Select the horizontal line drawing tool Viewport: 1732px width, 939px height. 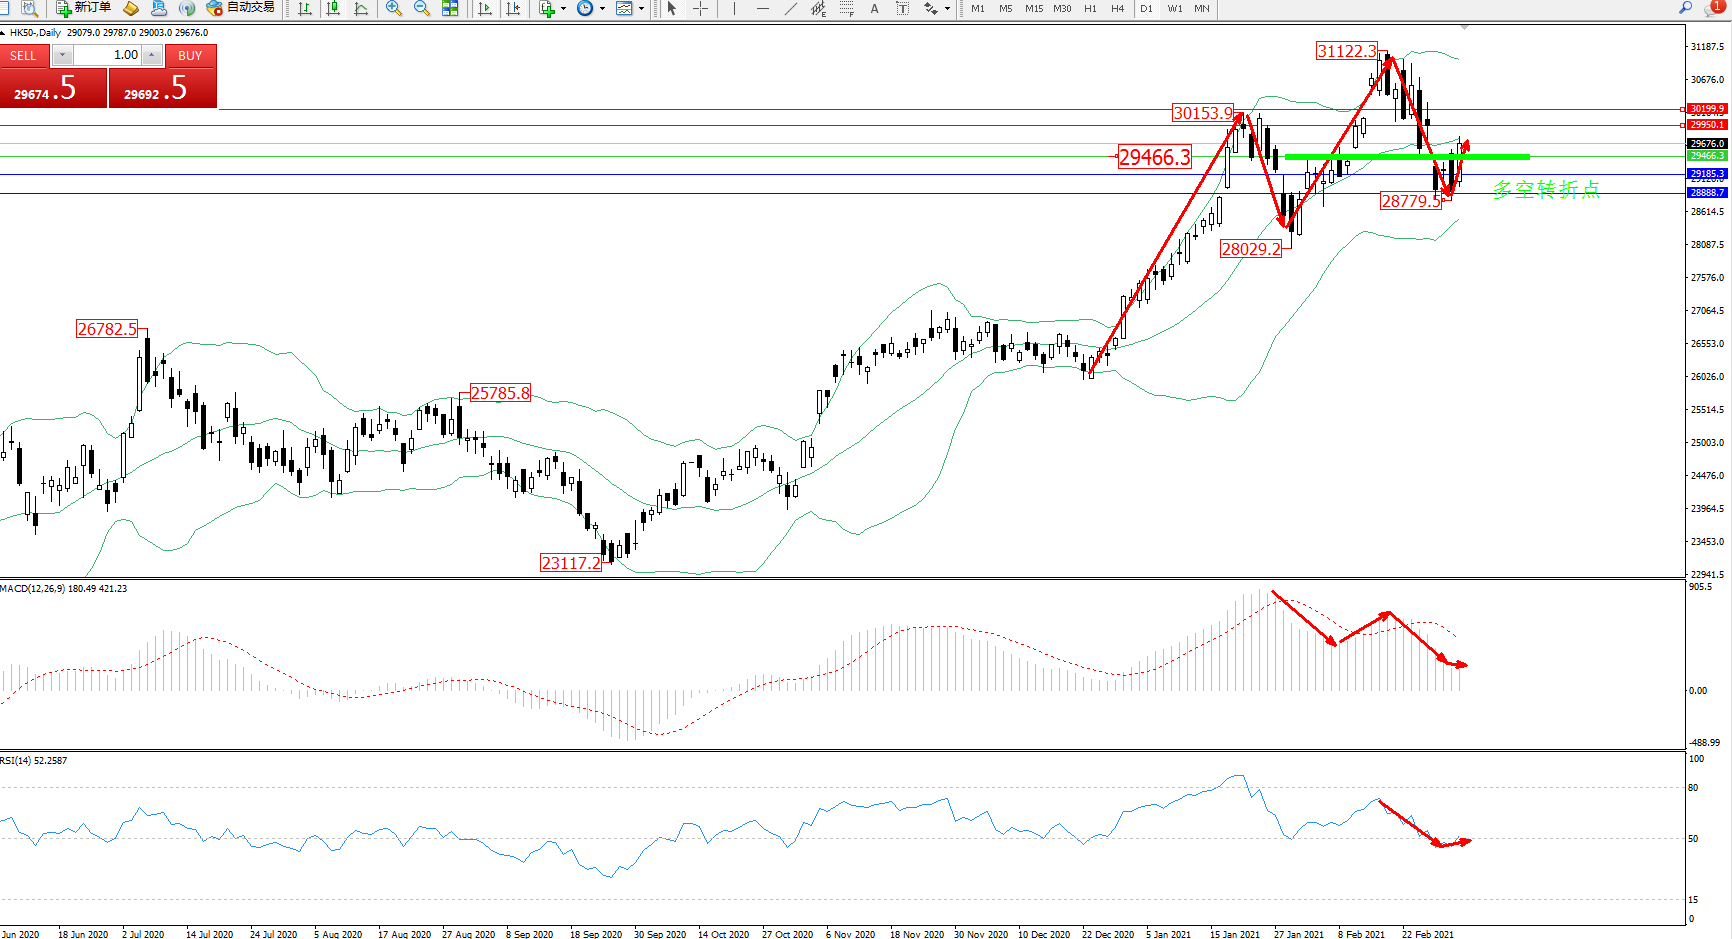(x=763, y=8)
